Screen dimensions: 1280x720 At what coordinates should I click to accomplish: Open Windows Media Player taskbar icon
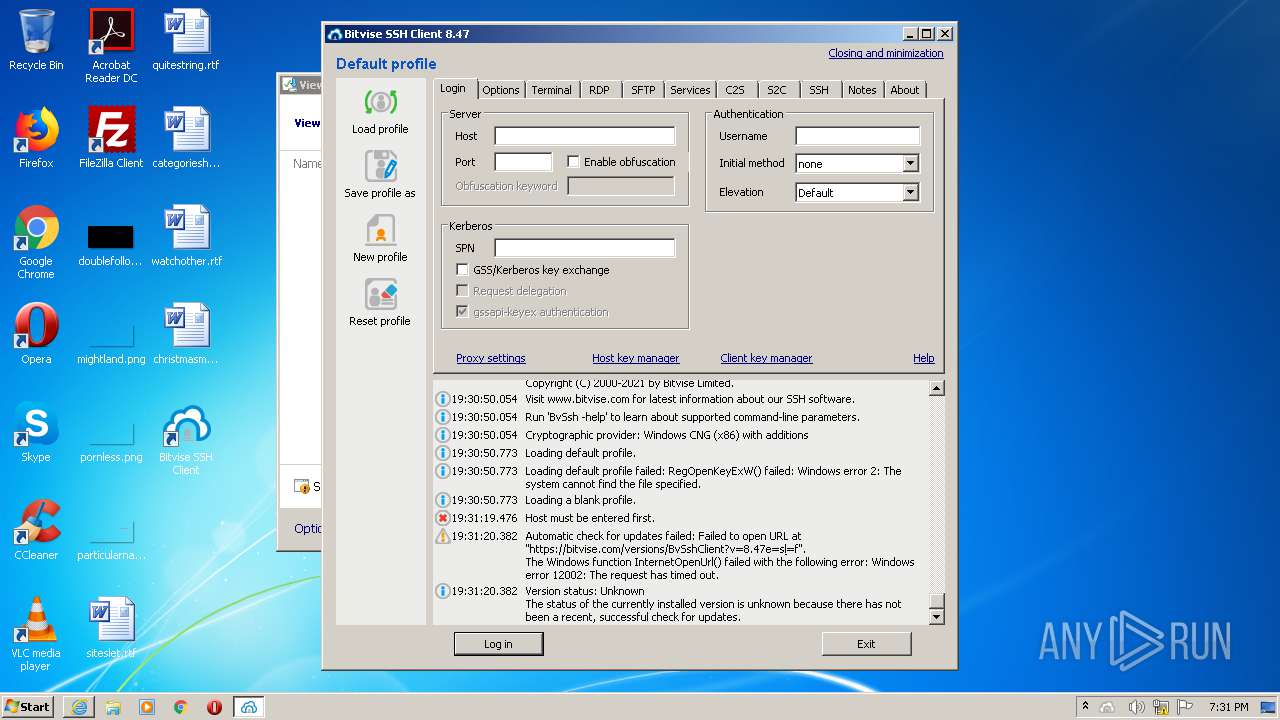(147, 707)
